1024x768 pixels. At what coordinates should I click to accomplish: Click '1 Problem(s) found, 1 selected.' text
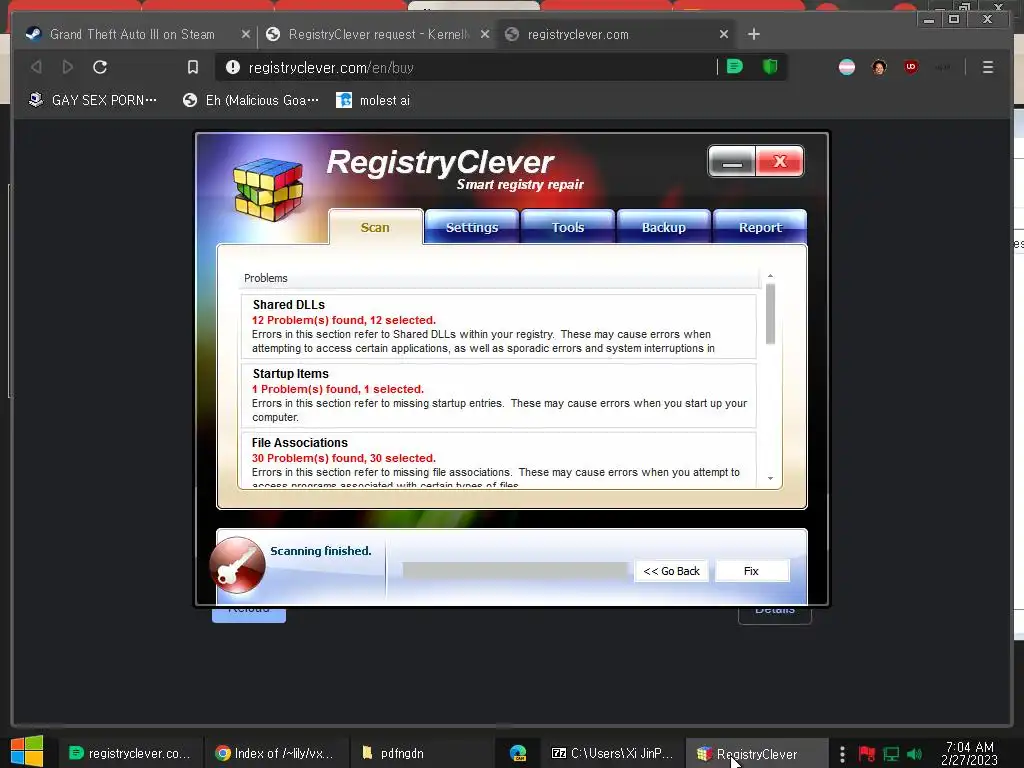[x=338, y=389]
